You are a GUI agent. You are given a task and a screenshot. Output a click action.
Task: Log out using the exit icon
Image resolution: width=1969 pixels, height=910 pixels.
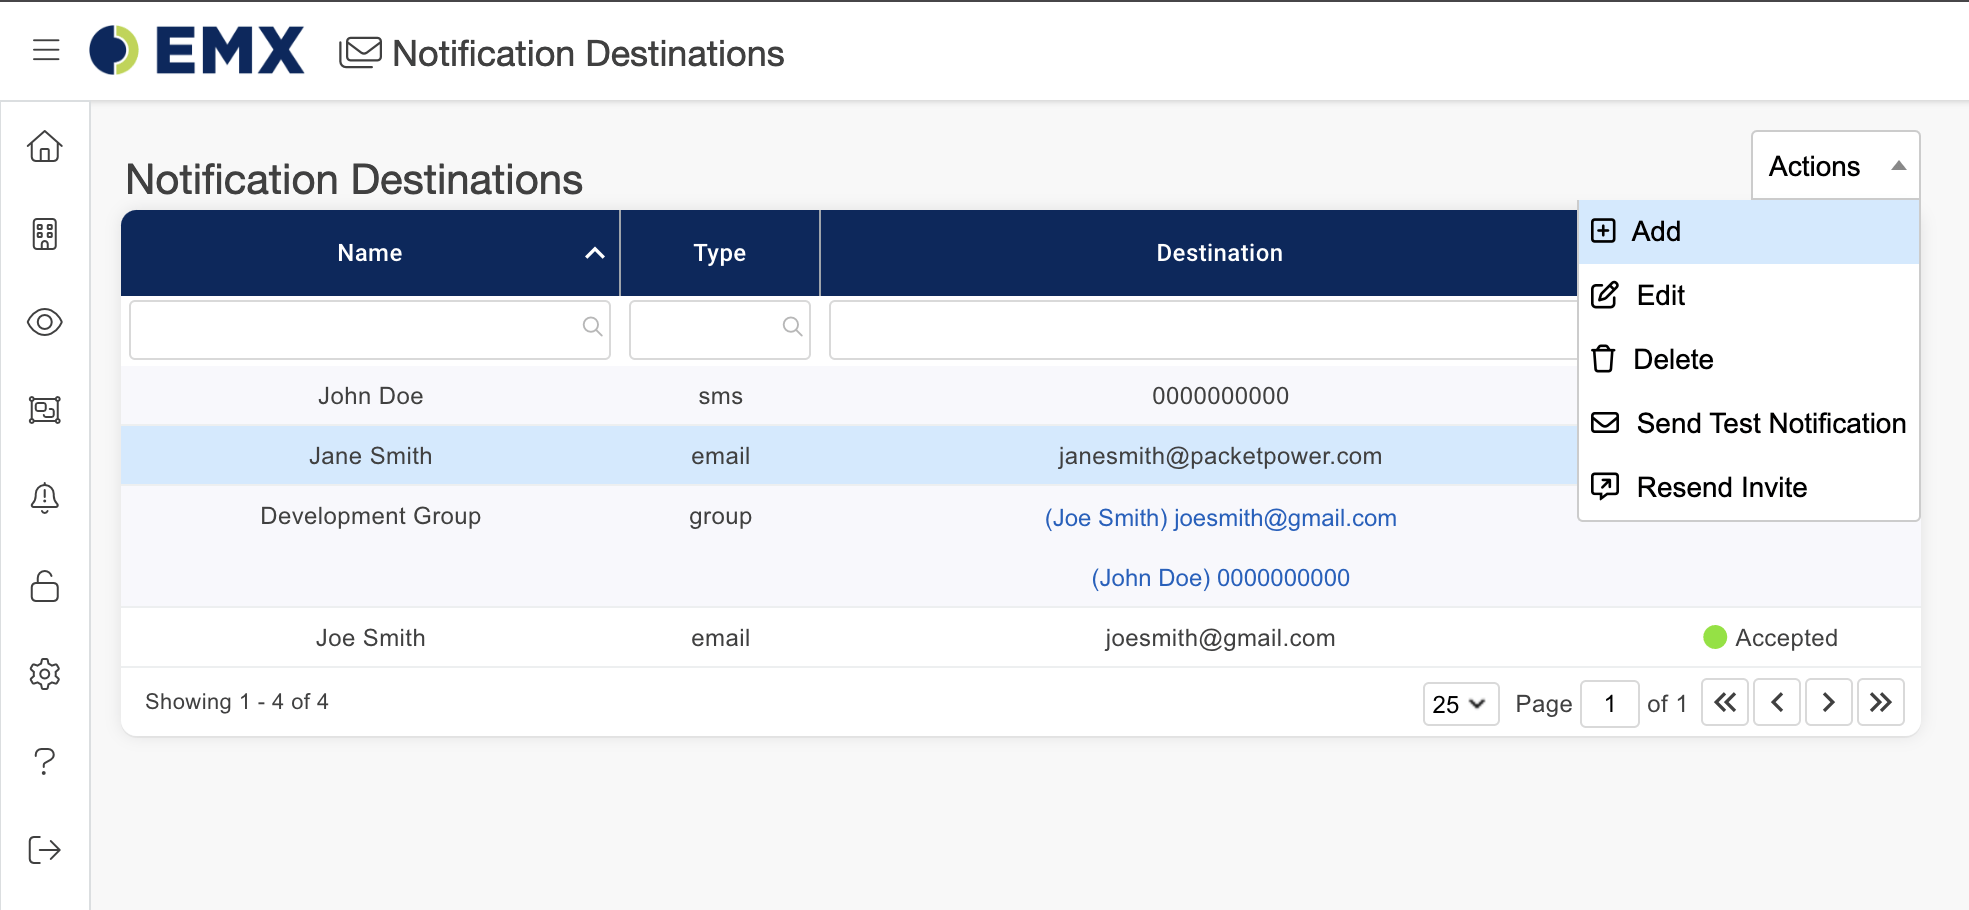point(45,850)
